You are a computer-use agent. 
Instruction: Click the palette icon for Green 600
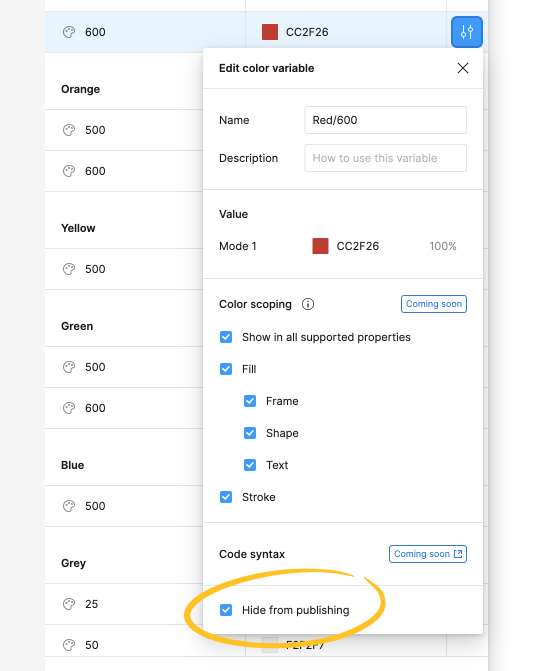pyautogui.click(x=69, y=408)
